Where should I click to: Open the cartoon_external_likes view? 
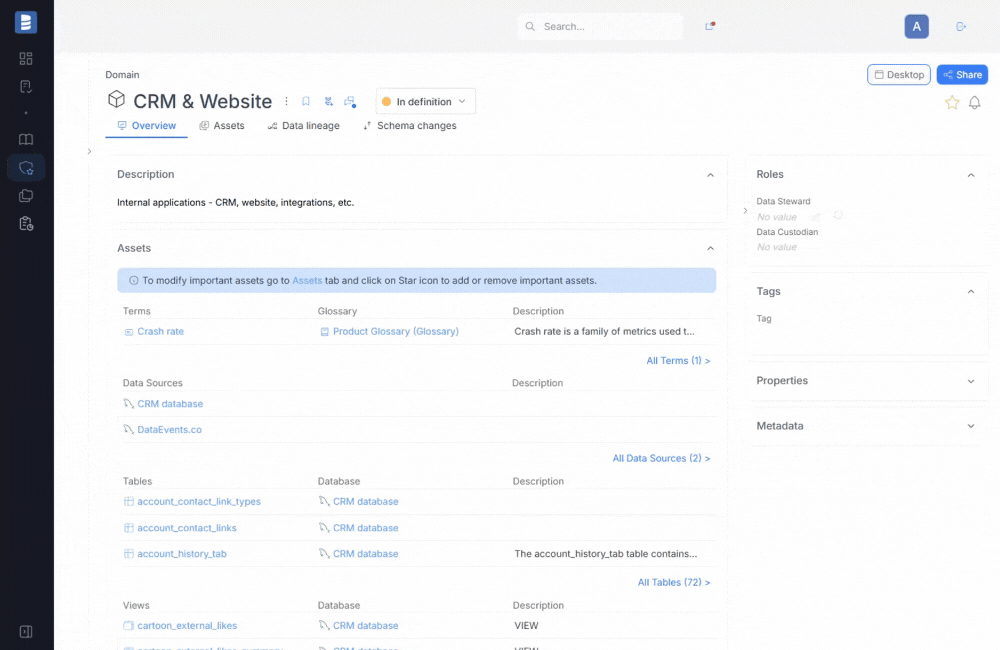click(187, 626)
